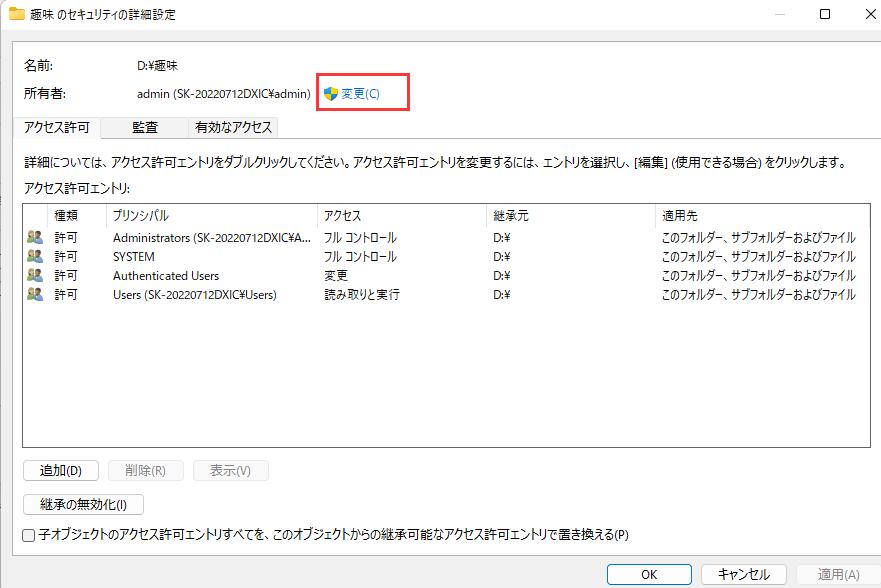
Task: Open the 有効なアクセス tab
Action: click(233, 127)
